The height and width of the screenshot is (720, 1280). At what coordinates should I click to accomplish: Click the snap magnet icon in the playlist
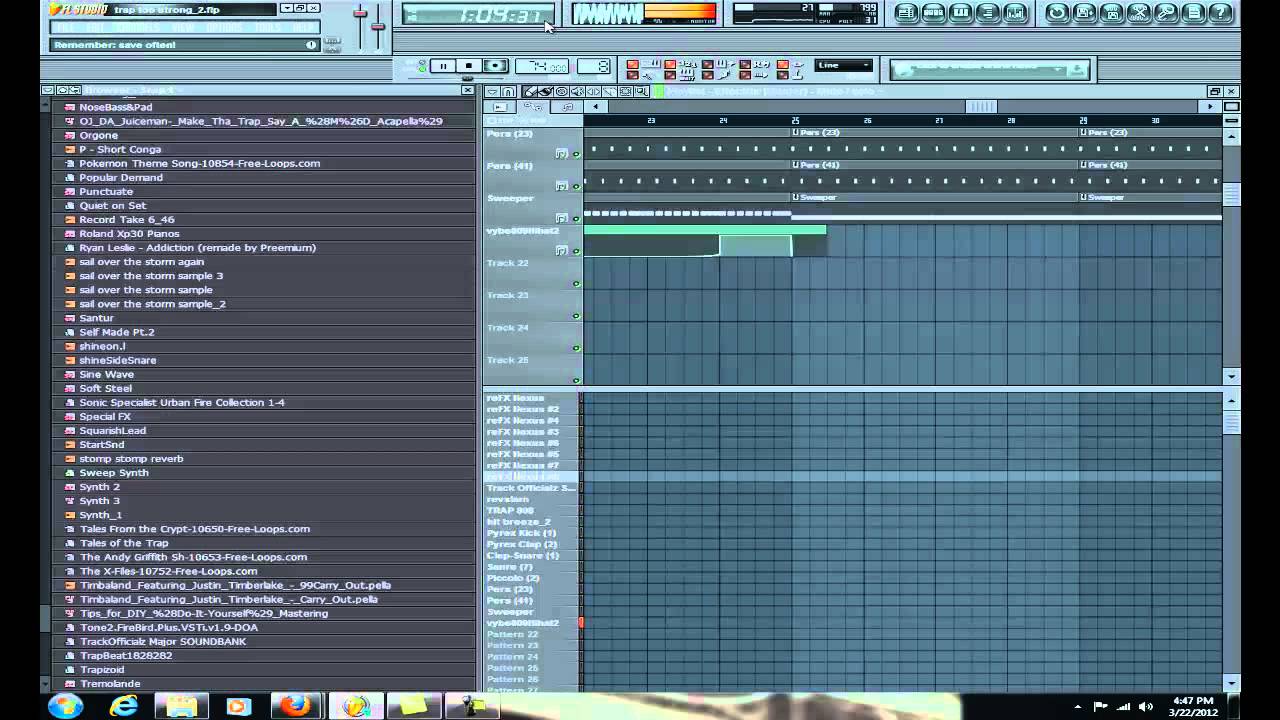tap(509, 91)
